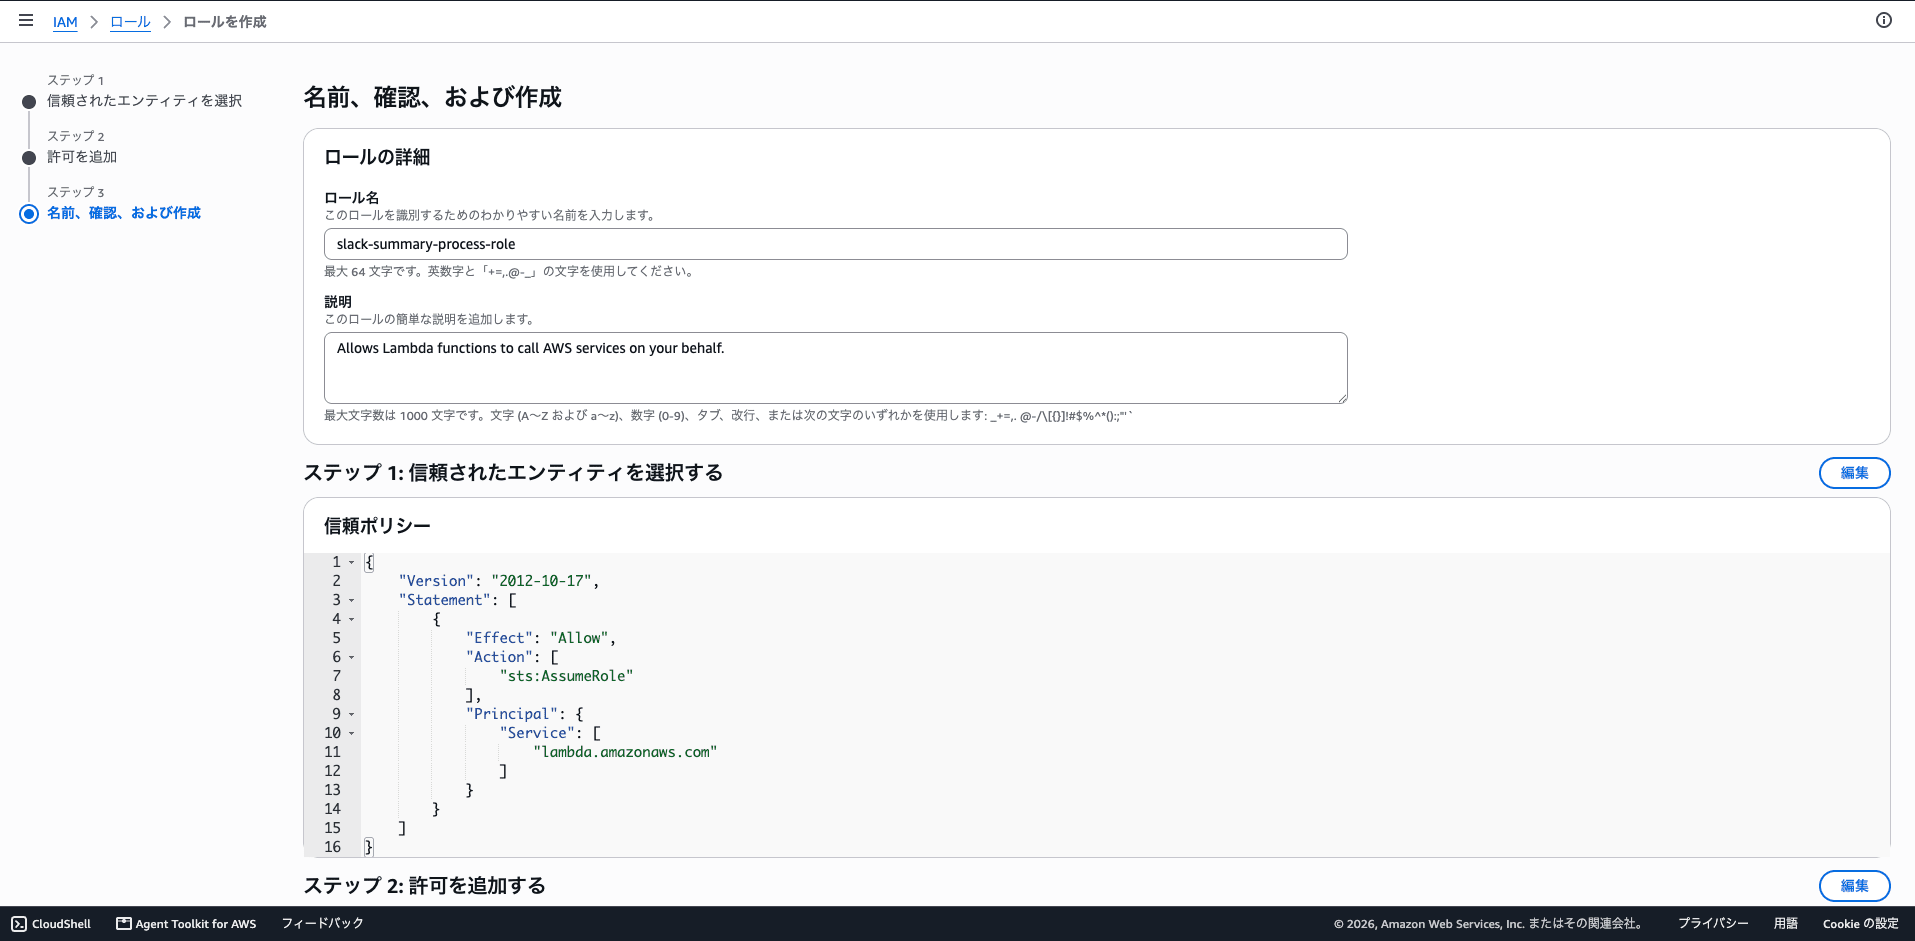Select step 2 許可を追加

tap(82, 157)
